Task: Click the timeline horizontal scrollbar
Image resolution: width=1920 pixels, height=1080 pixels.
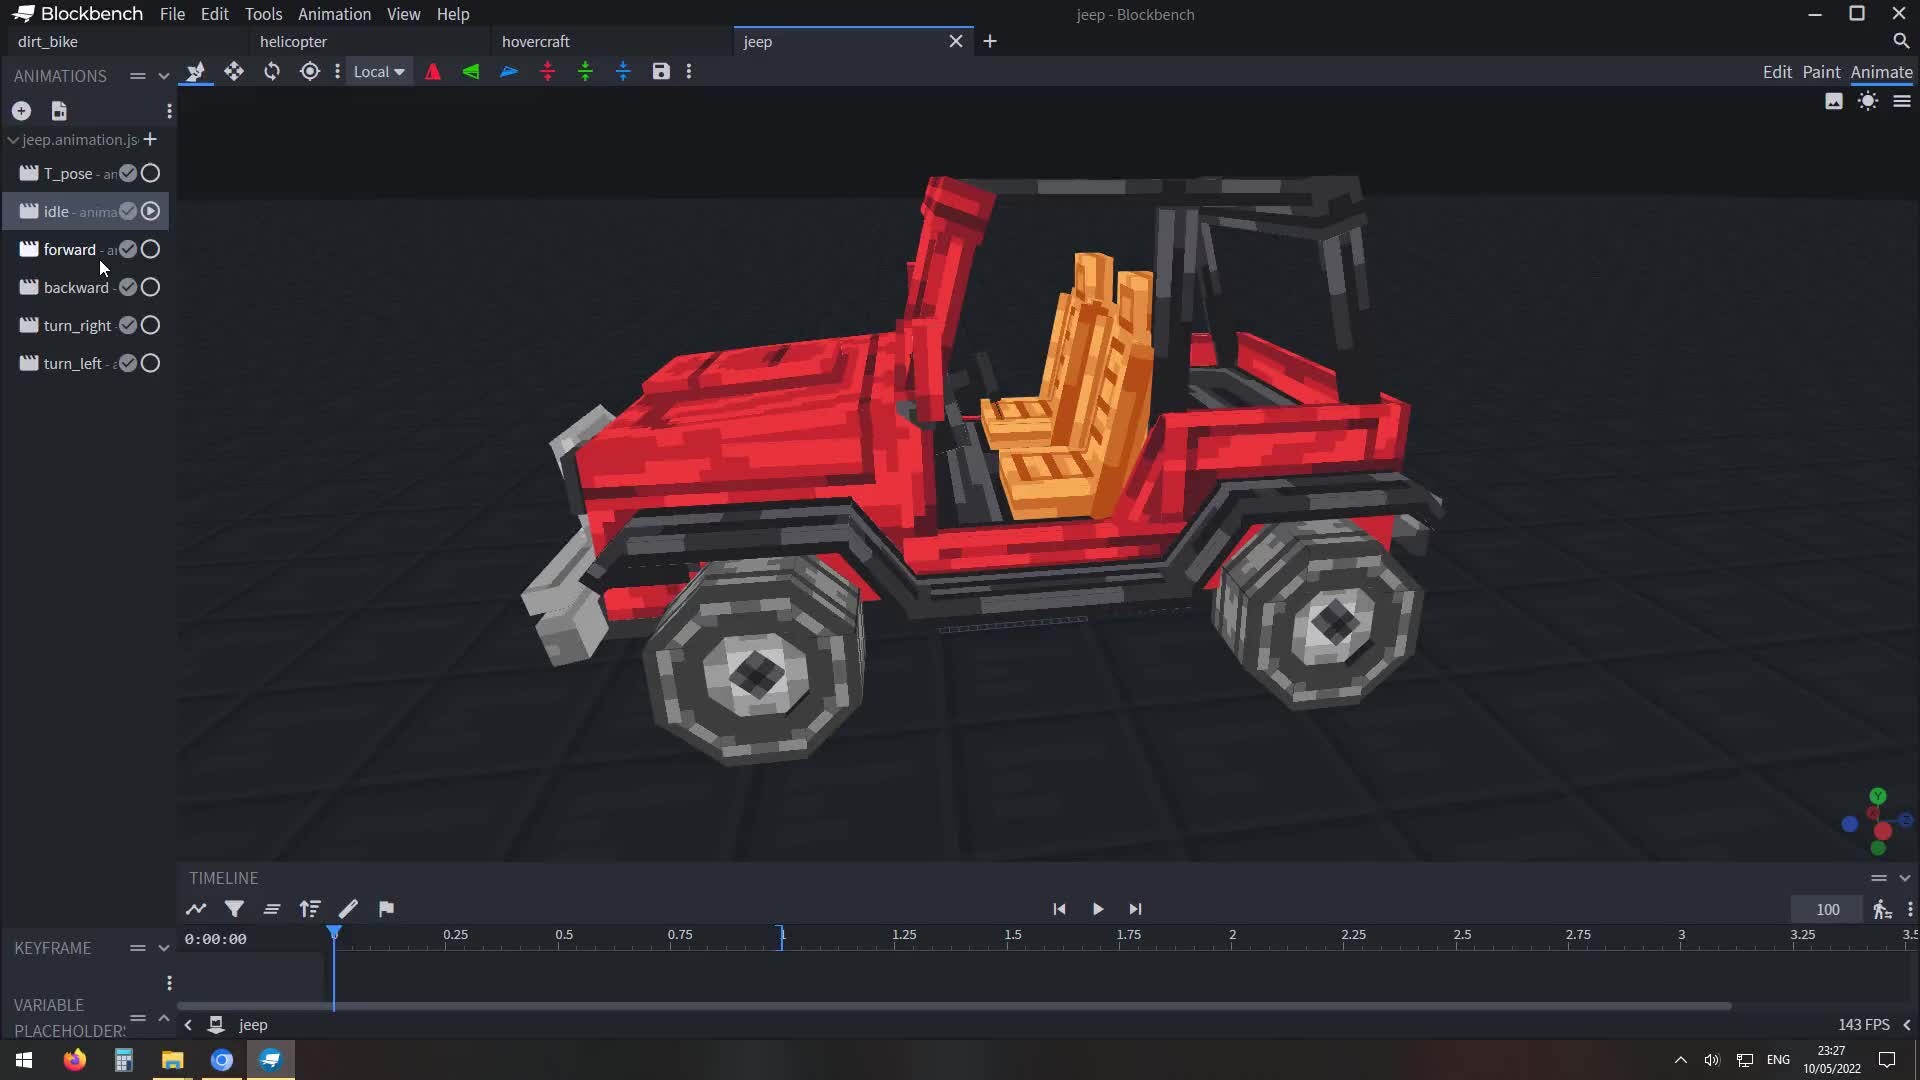Action: (954, 1006)
